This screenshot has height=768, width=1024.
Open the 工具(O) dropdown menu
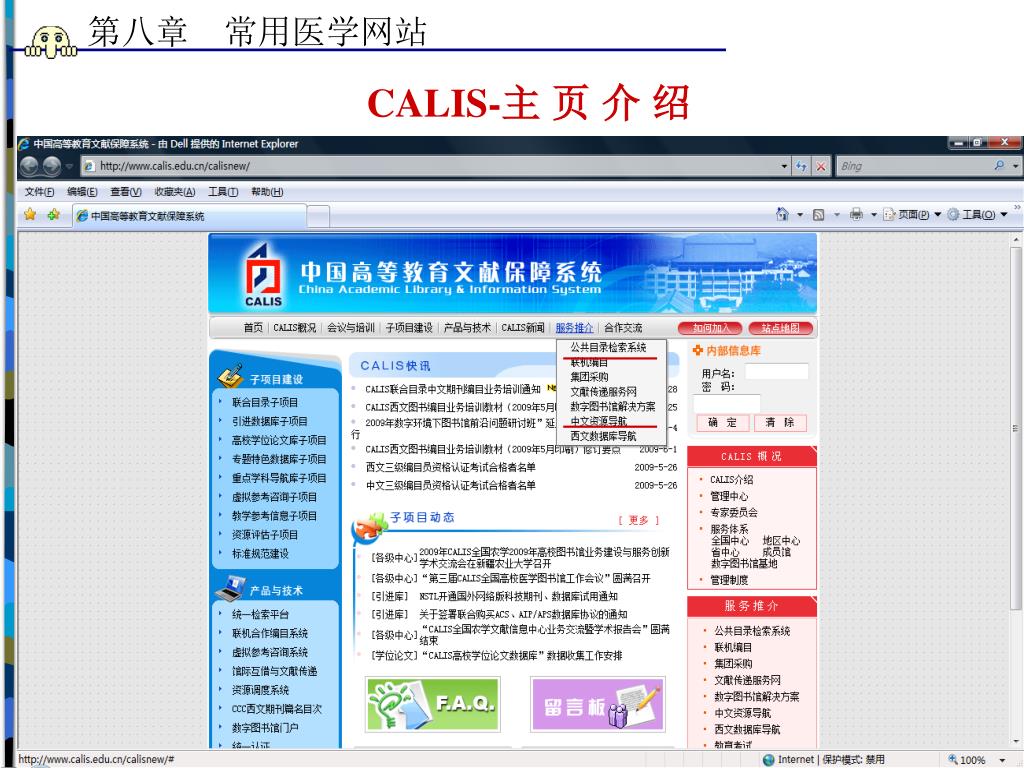[977, 214]
